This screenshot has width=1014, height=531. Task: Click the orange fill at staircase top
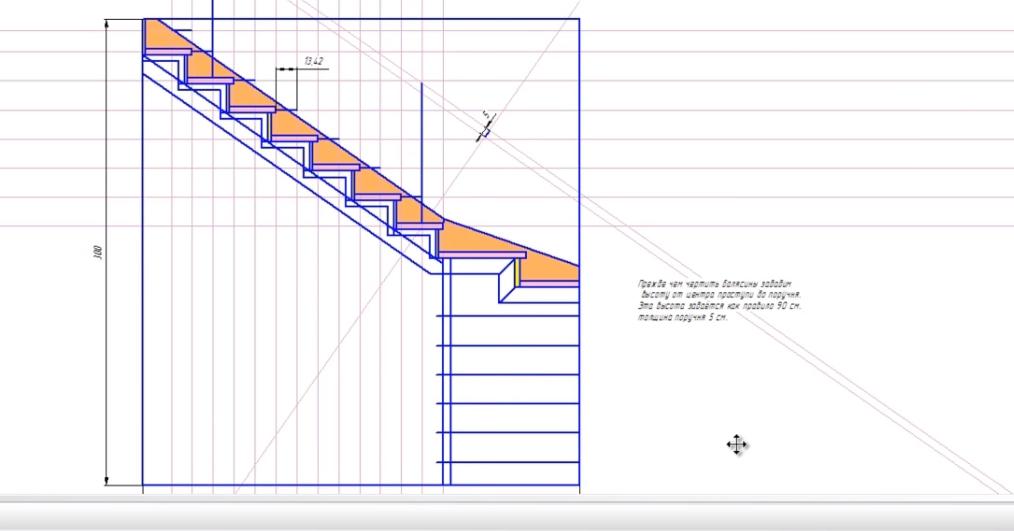[x=160, y=35]
